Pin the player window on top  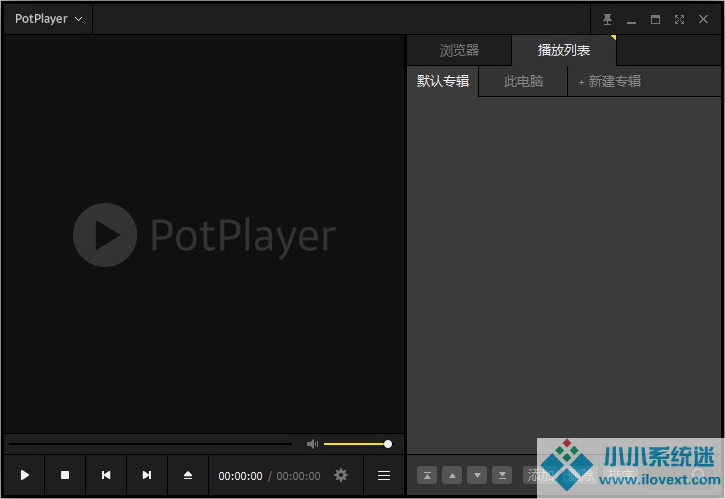(x=608, y=19)
